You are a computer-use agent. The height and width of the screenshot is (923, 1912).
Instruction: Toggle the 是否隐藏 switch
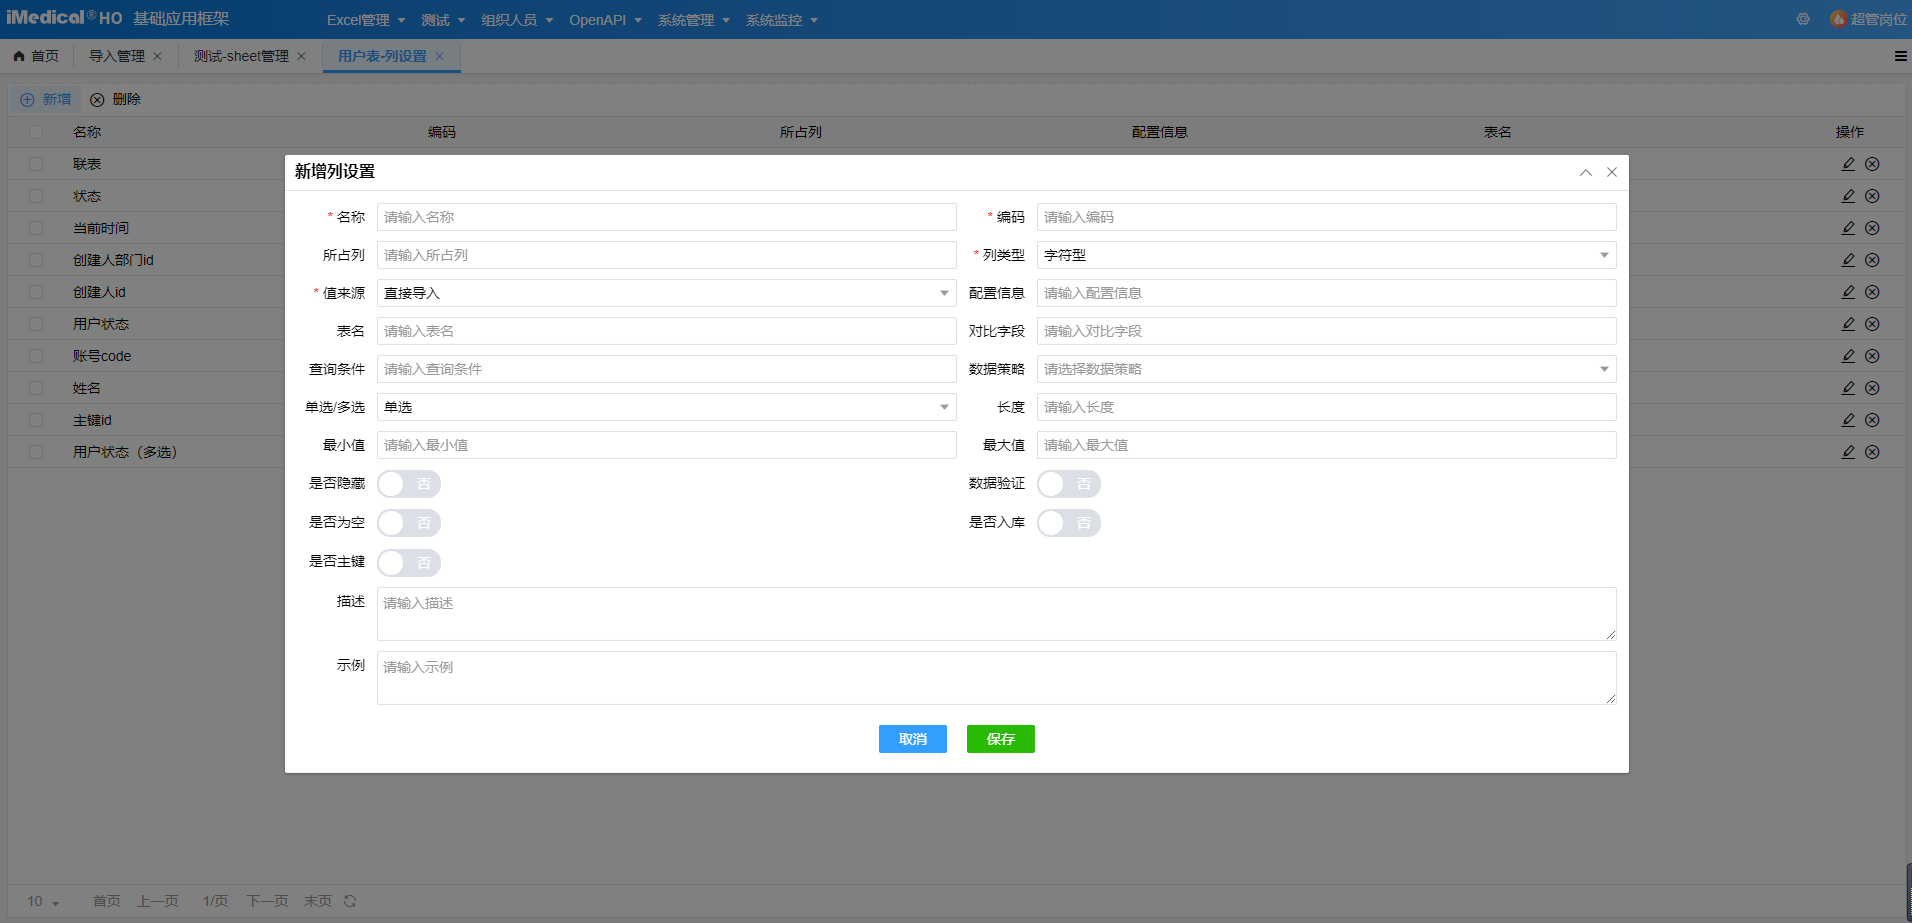pos(409,484)
